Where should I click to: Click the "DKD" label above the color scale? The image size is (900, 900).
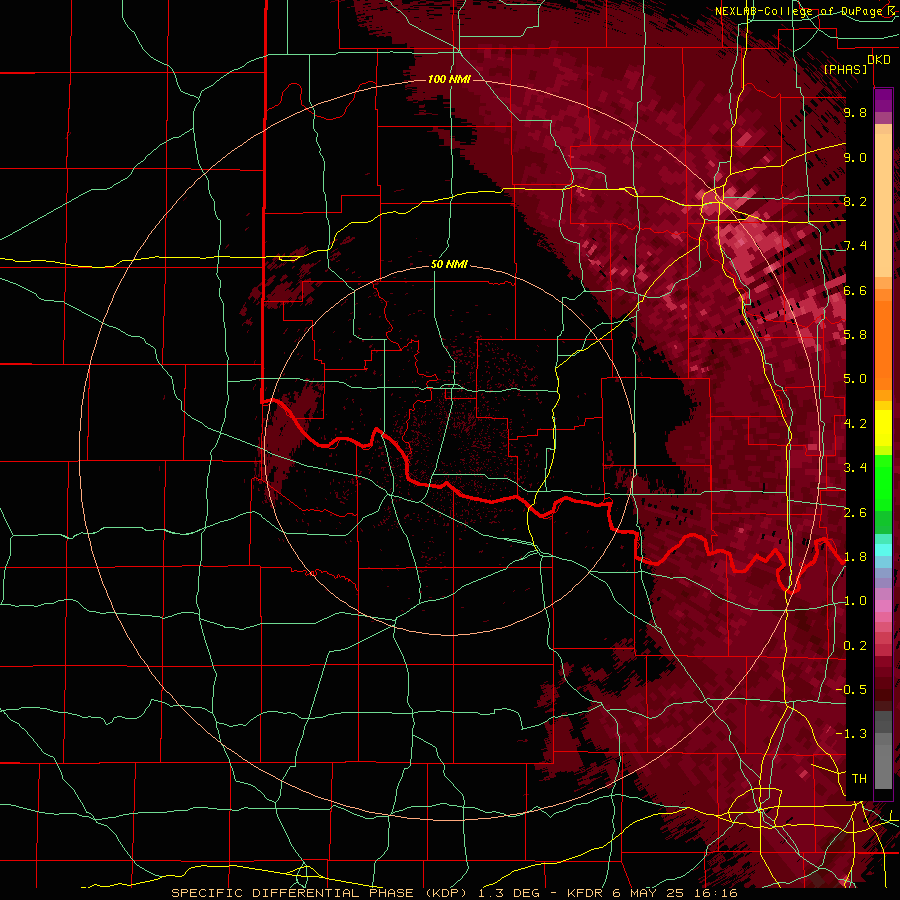[x=879, y=60]
